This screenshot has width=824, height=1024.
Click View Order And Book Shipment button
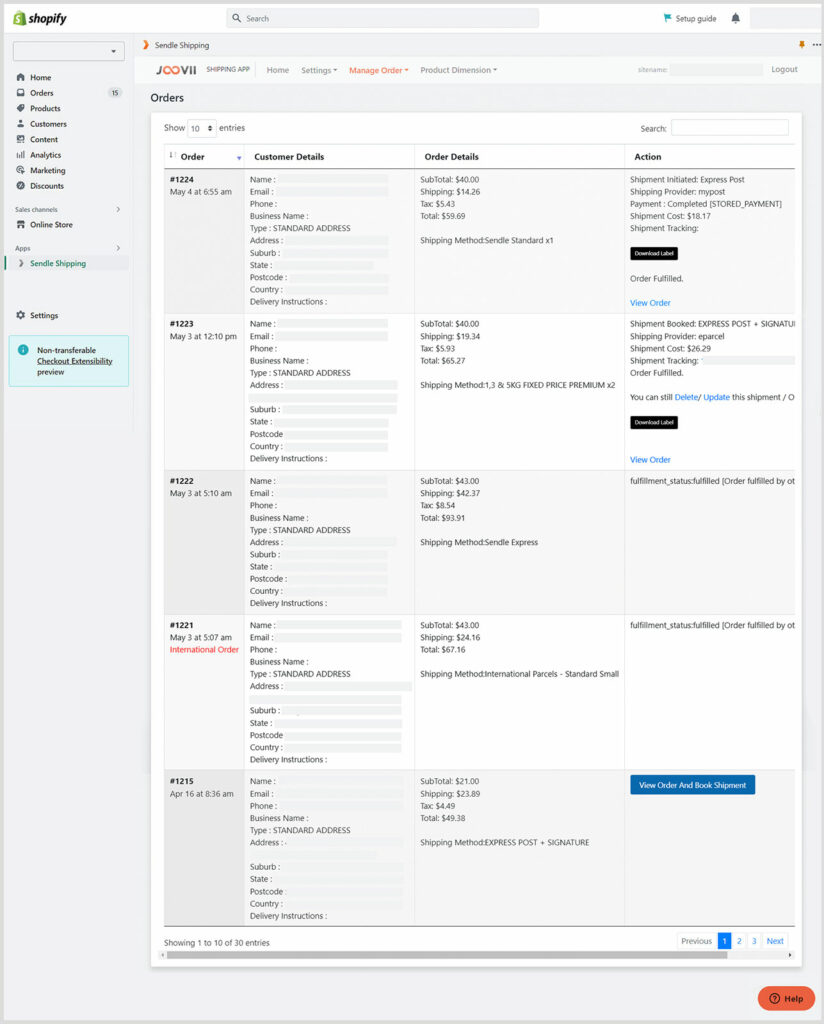tap(693, 785)
